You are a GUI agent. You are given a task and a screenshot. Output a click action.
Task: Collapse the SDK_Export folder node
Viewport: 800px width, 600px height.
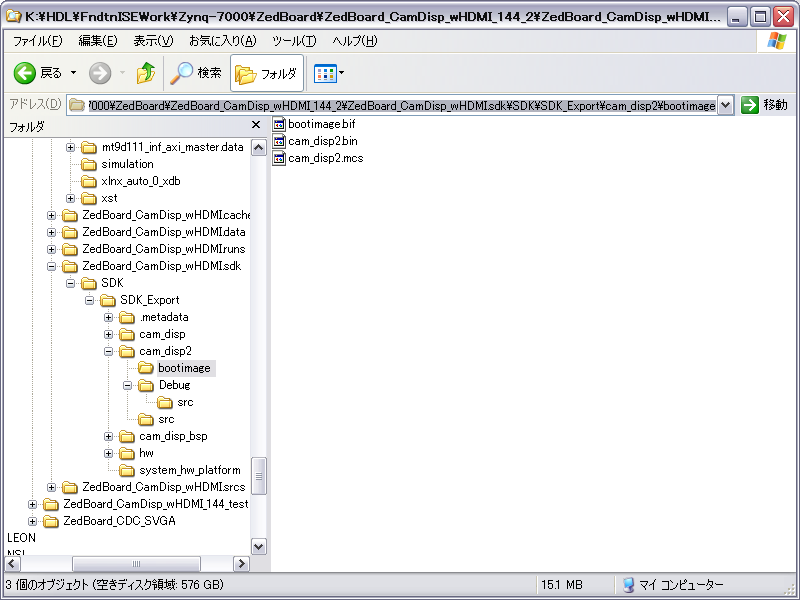pos(90,300)
